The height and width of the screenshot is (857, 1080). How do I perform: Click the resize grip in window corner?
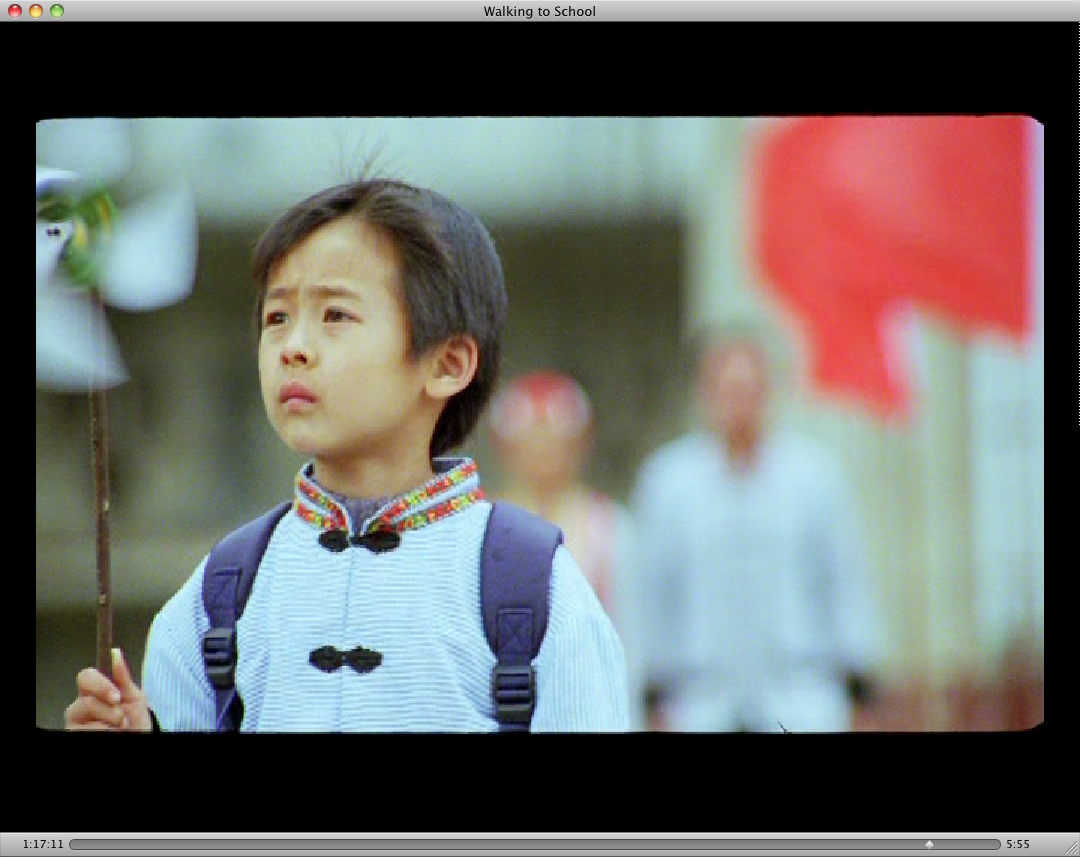coord(1071,848)
